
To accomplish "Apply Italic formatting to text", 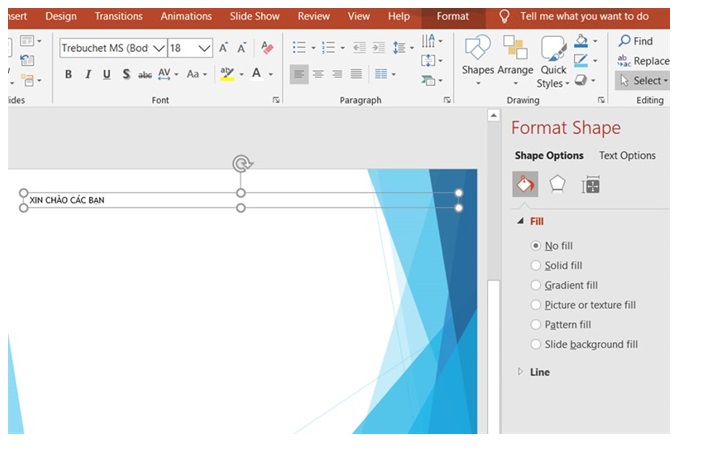I will (87, 74).
